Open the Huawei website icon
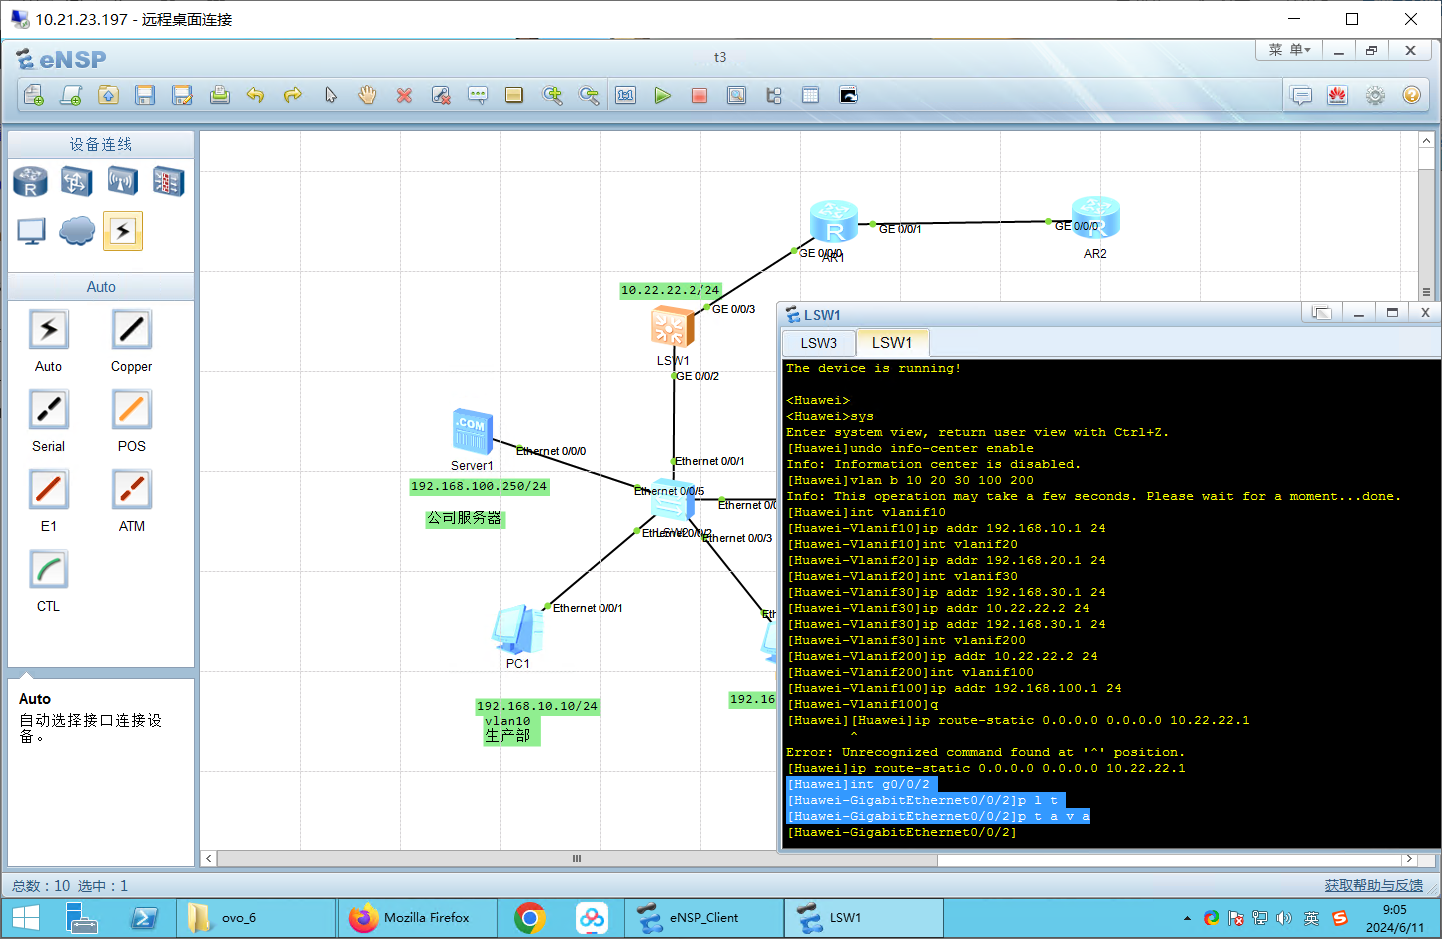This screenshot has width=1442, height=939. pyautogui.click(x=1338, y=96)
